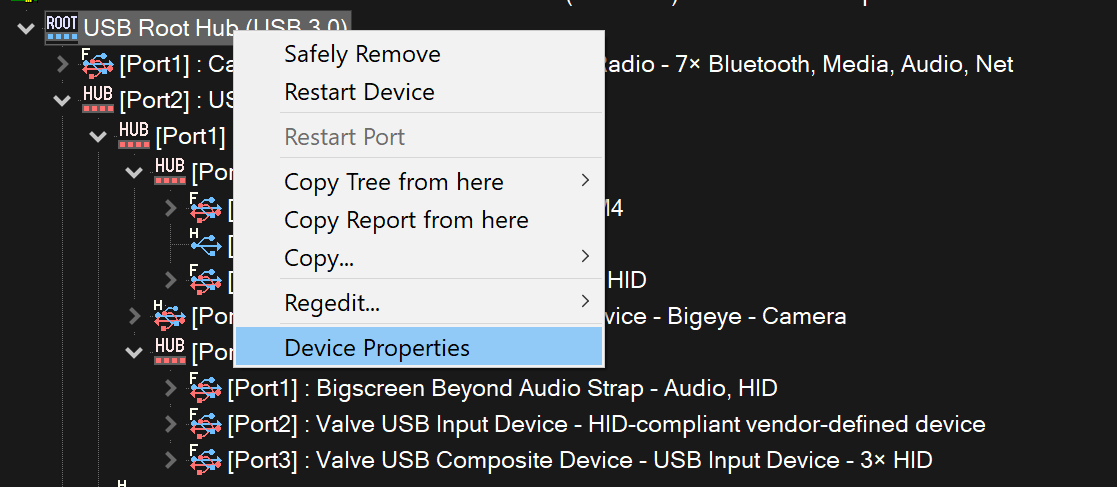Click the USB icon for Valve USB Composite Device
This screenshot has width=1117, height=487.
point(206,460)
